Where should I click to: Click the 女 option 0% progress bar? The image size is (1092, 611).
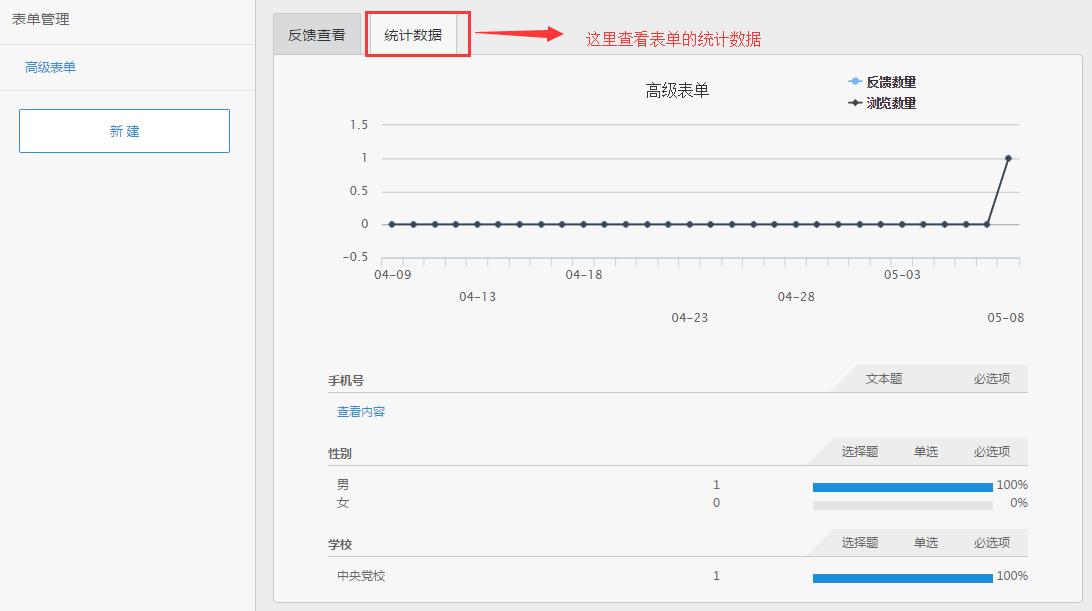point(902,505)
